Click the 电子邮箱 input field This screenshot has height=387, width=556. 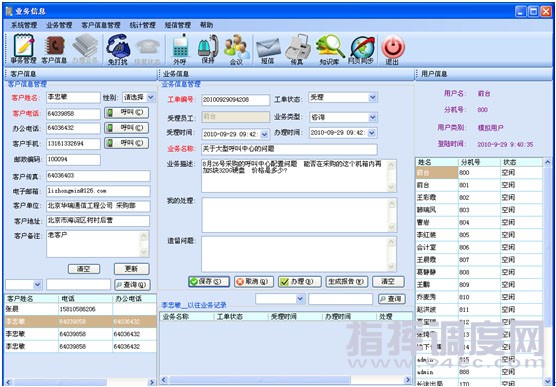point(98,191)
